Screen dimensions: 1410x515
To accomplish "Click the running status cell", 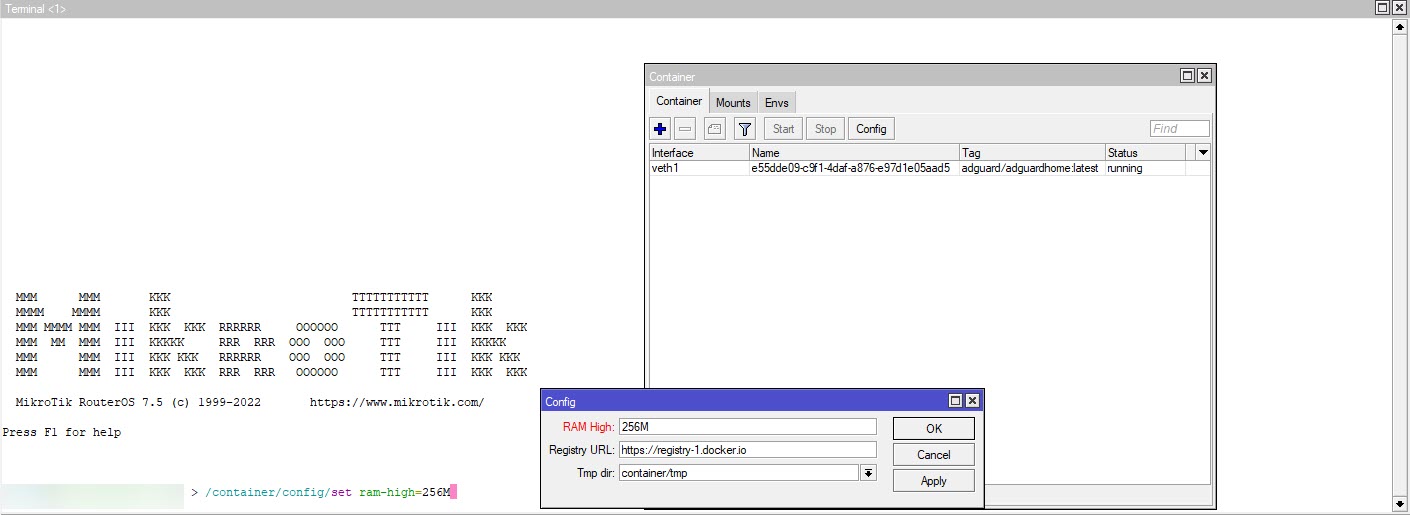I will tap(1146, 168).
